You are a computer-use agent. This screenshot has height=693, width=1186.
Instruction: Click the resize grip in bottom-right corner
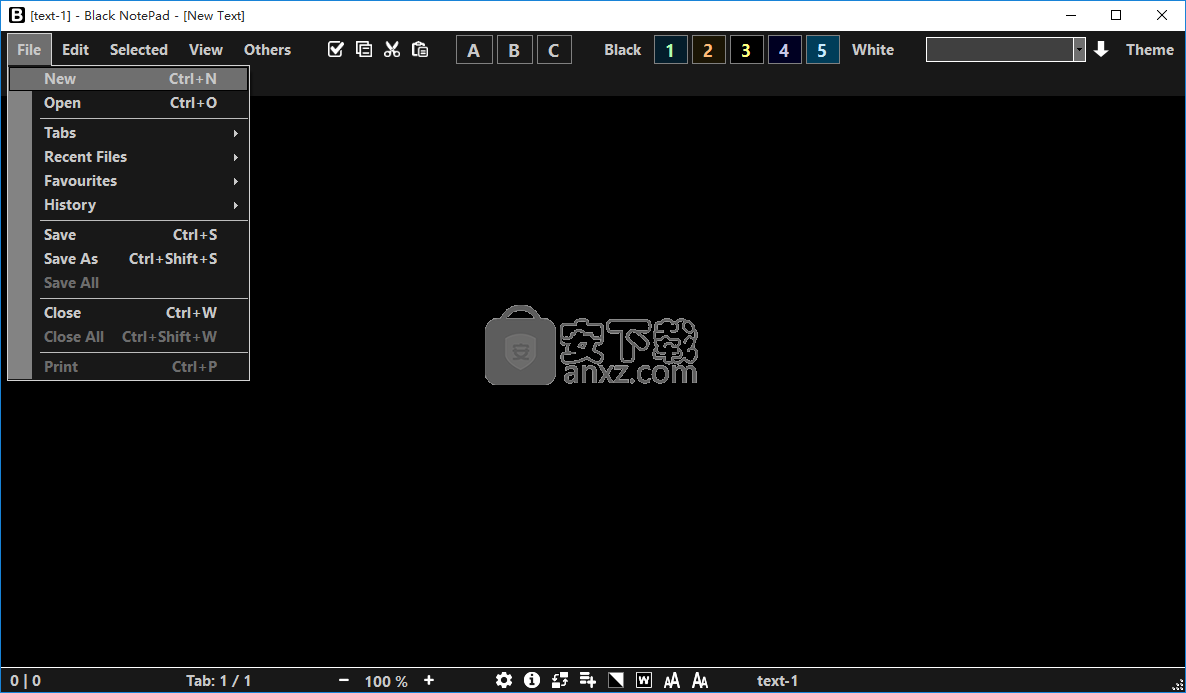coord(1177,685)
